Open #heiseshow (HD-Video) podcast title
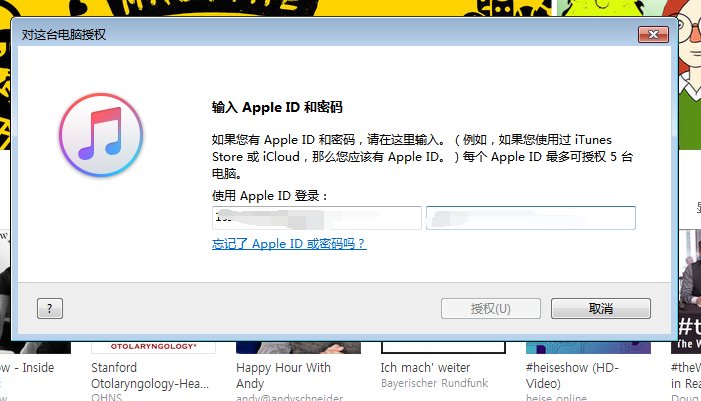Viewport: 701px width, 401px height. [x=572, y=376]
